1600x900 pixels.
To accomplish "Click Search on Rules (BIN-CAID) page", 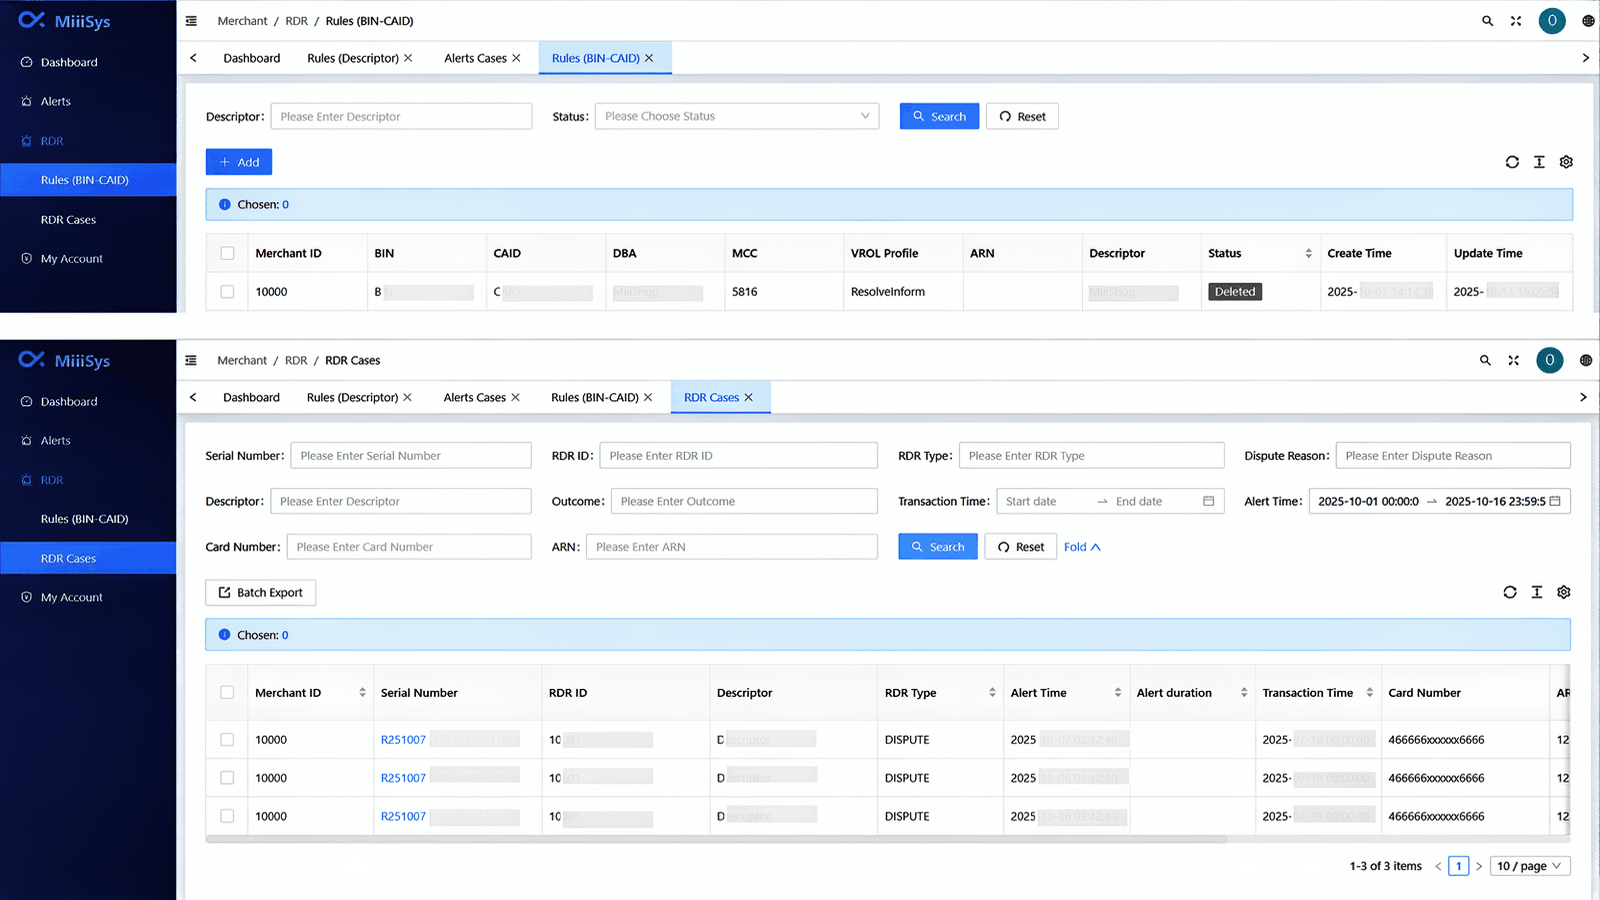I will tap(939, 116).
